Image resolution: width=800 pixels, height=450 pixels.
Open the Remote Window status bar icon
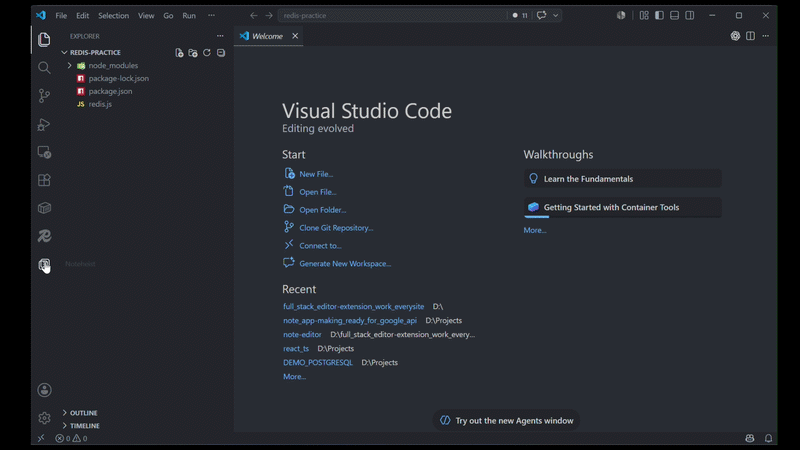tap(41, 438)
